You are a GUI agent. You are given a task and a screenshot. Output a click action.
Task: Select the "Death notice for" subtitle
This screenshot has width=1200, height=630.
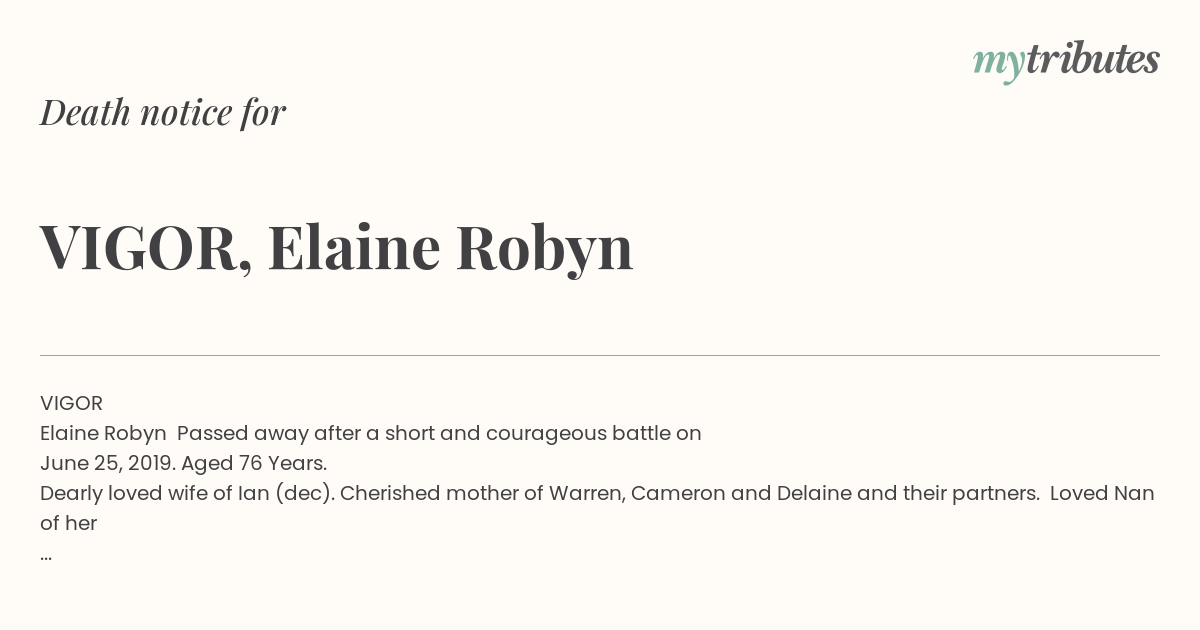[x=163, y=112]
